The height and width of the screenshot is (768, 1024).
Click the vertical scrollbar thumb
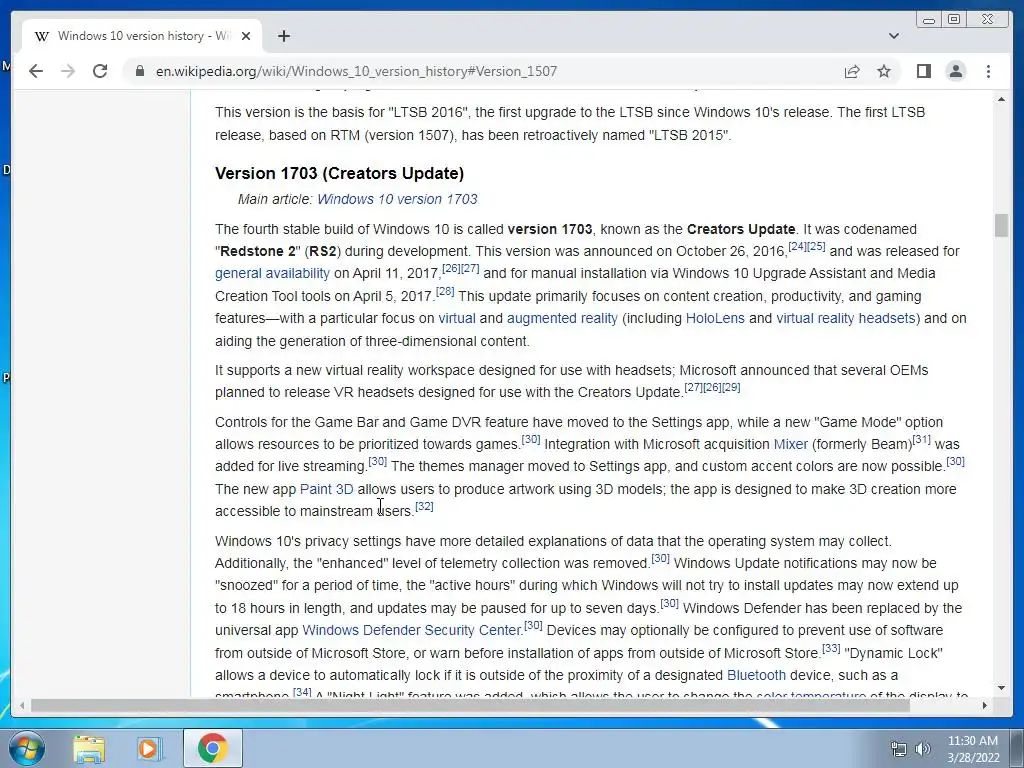pyautogui.click(x=1001, y=226)
